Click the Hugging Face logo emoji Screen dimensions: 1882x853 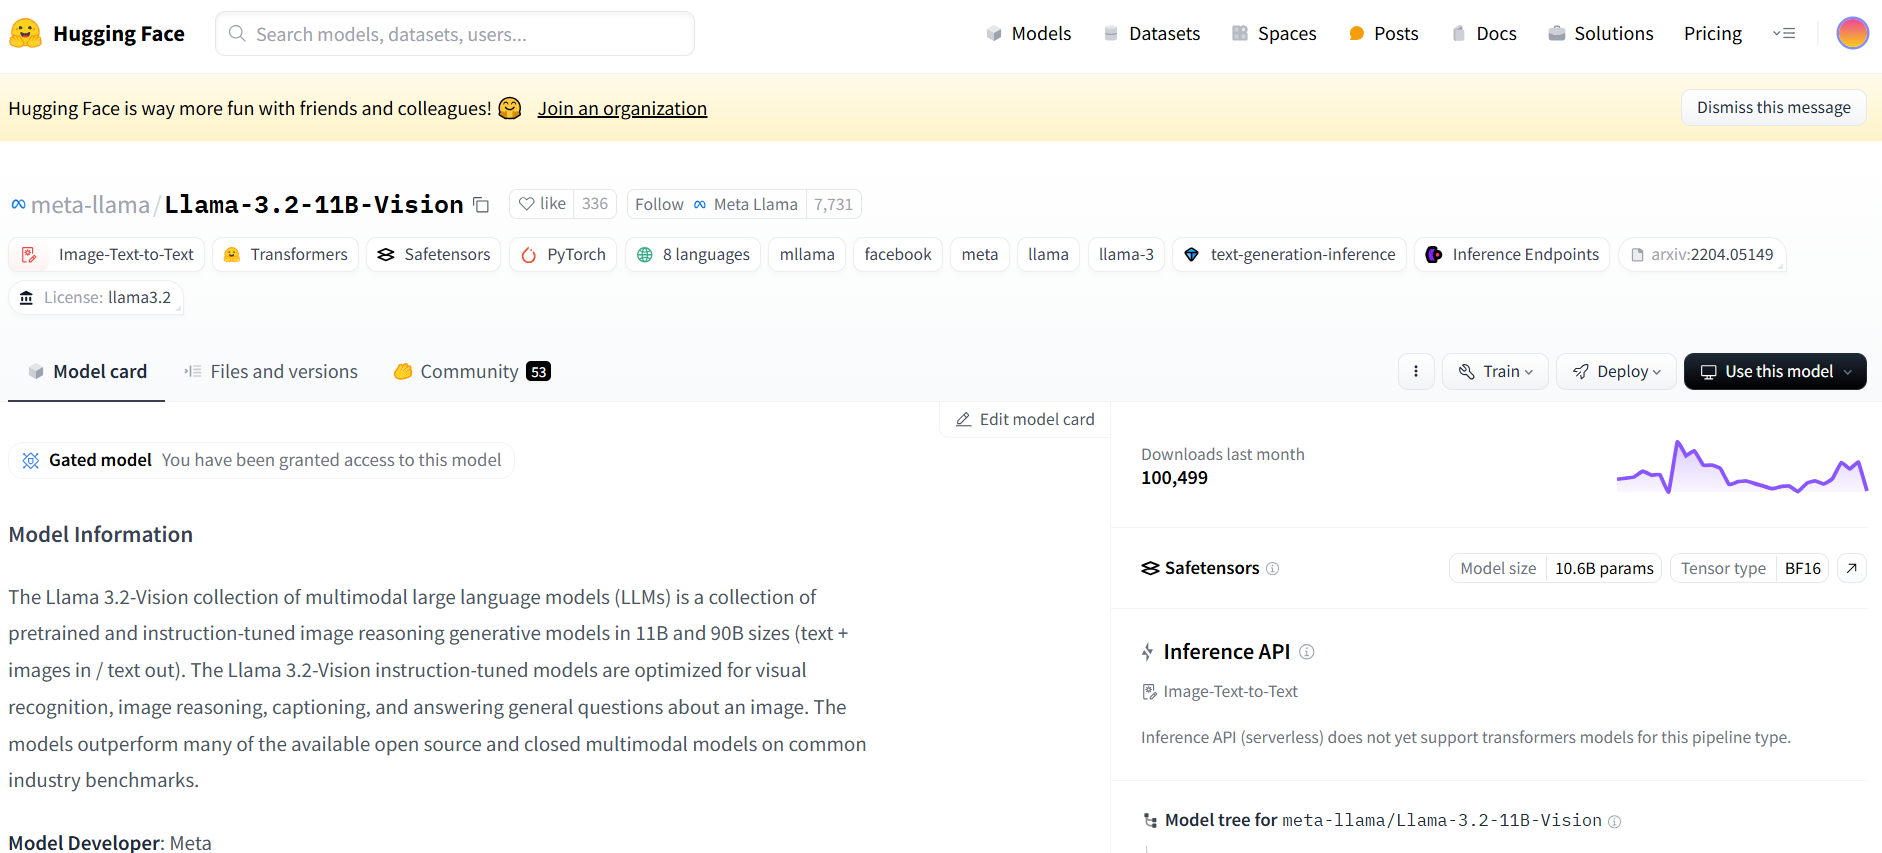pos(26,34)
